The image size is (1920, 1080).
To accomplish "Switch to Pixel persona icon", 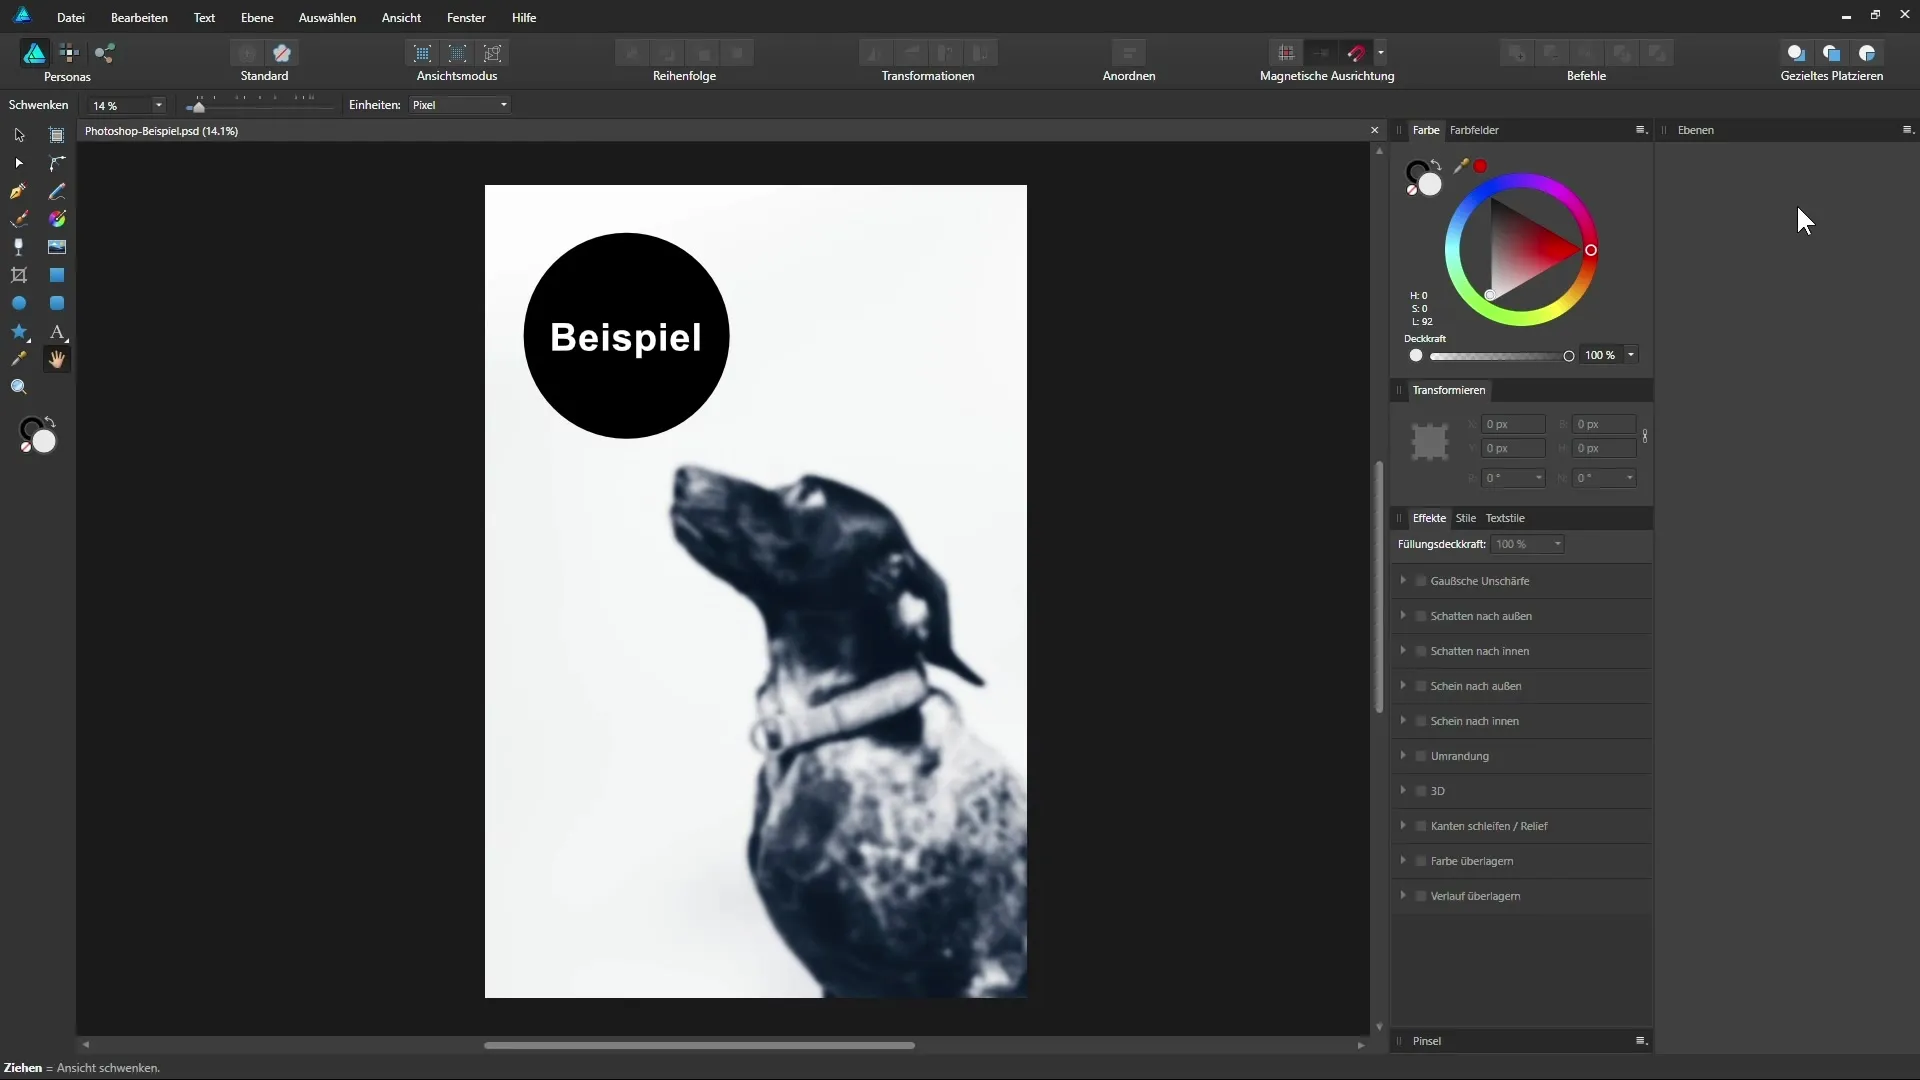I will [x=69, y=53].
